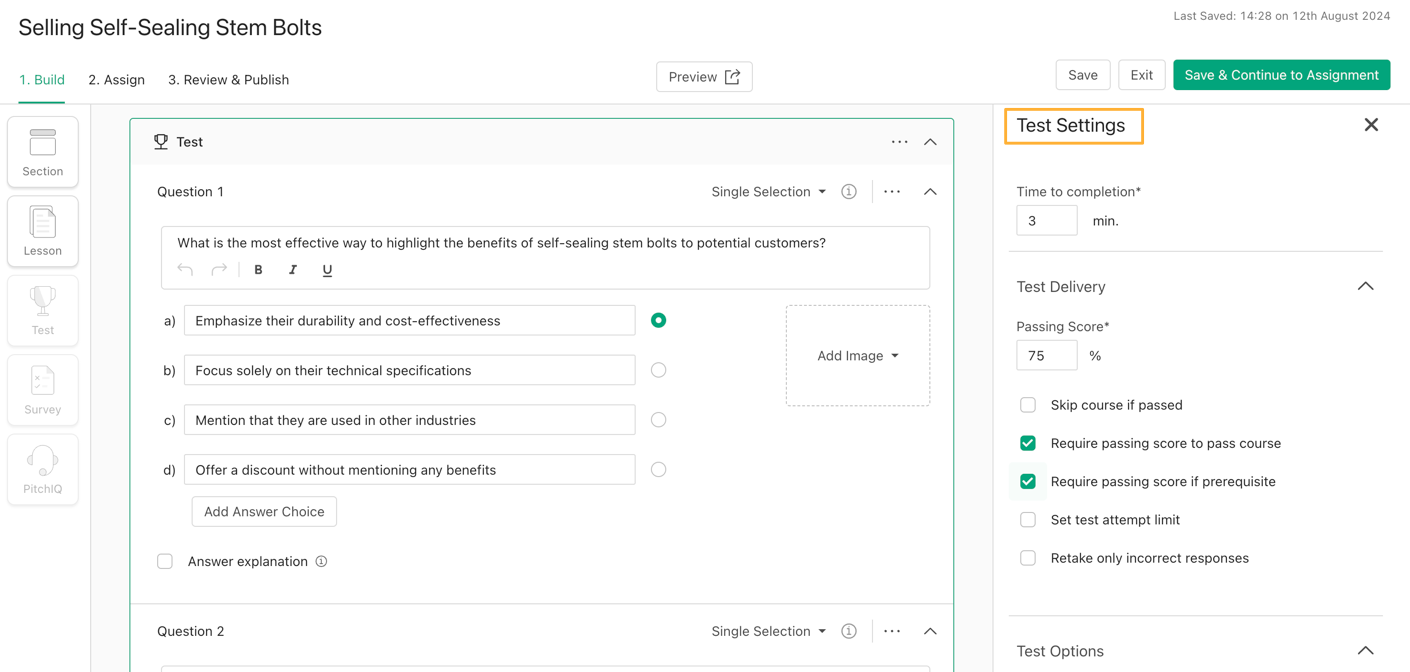The height and width of the screenshot is (672, 1410).
Task: Add a PitchIQ block from sidebar
Action: coord(42,469)
